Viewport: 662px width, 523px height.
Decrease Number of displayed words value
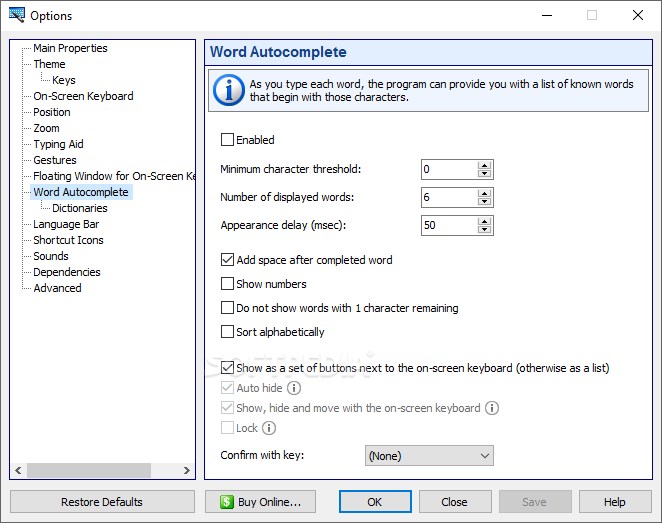(485, 201)
